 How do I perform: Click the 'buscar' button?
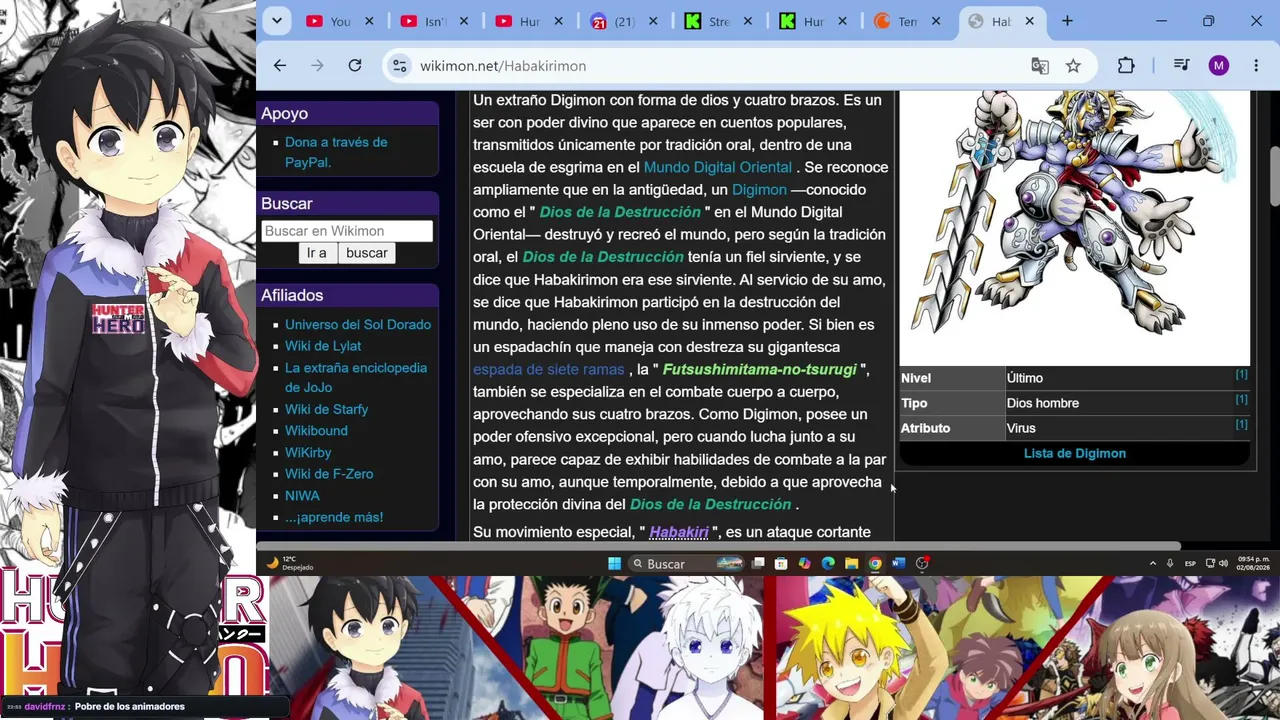[x=367, y=253]
